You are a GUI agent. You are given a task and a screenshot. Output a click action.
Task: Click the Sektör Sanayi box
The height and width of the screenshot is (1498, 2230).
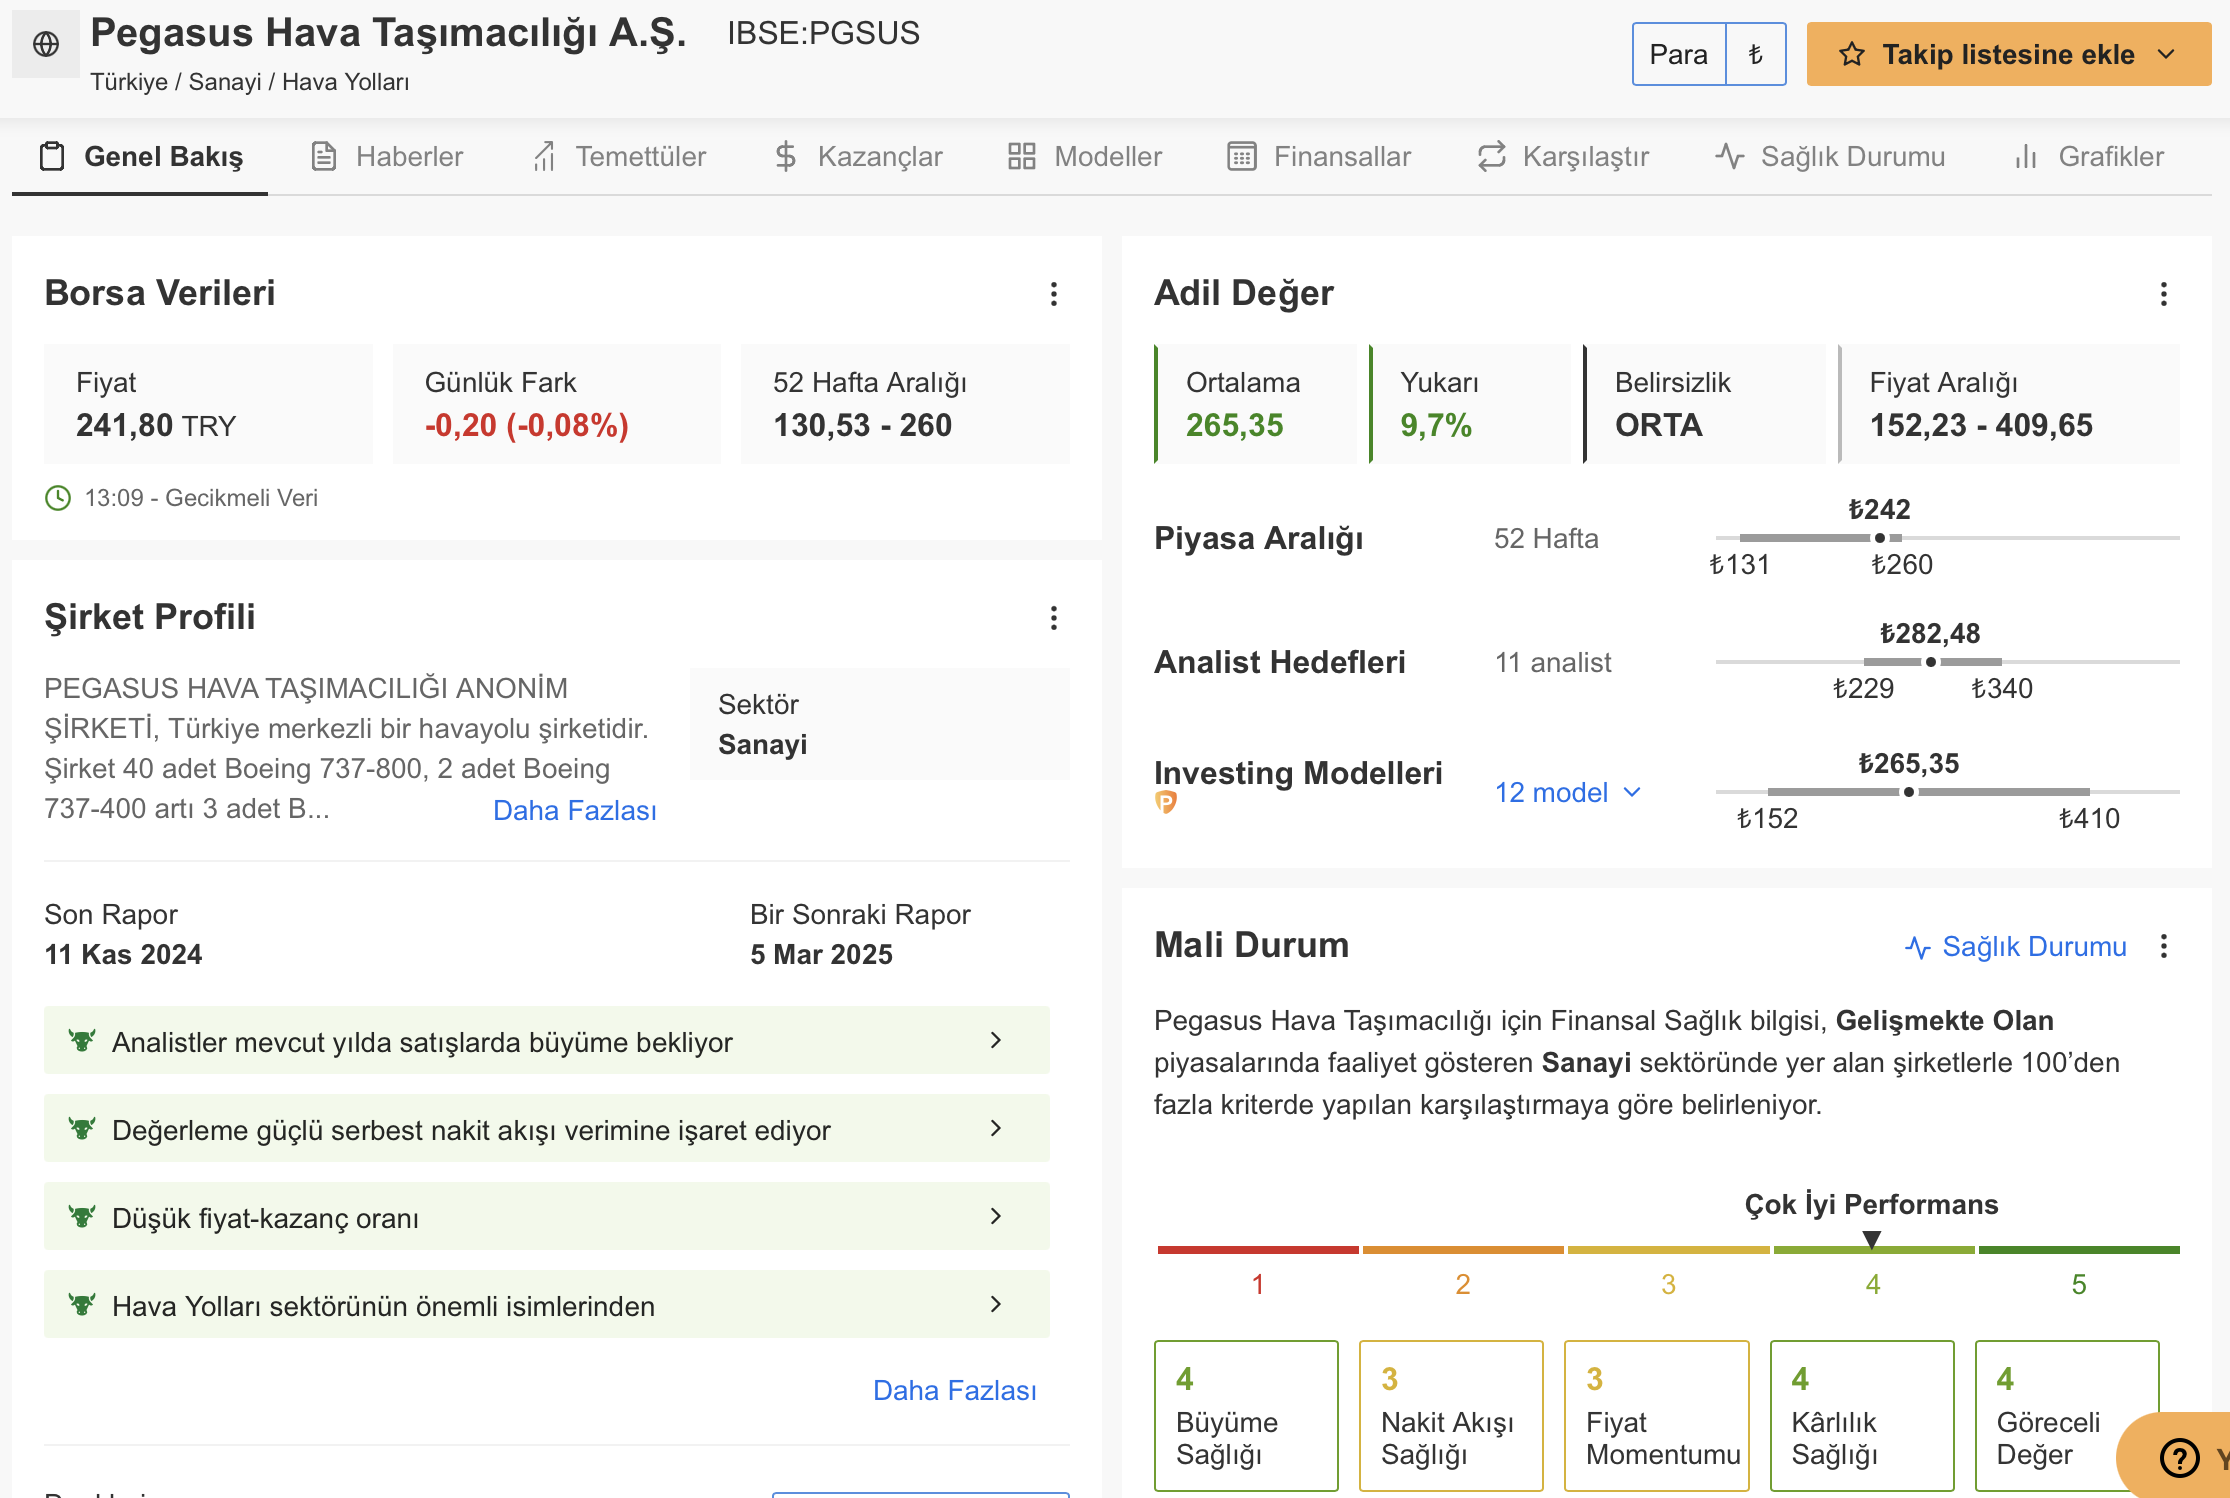(880, 724)
